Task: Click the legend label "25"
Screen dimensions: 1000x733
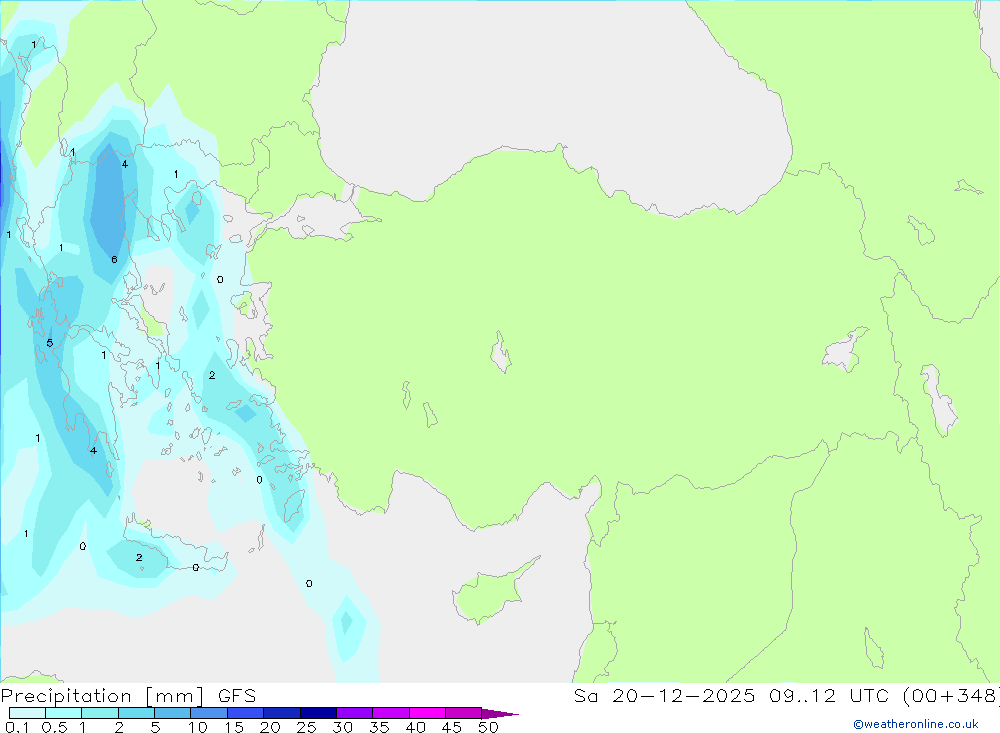Action: click(x=306, y=727)
